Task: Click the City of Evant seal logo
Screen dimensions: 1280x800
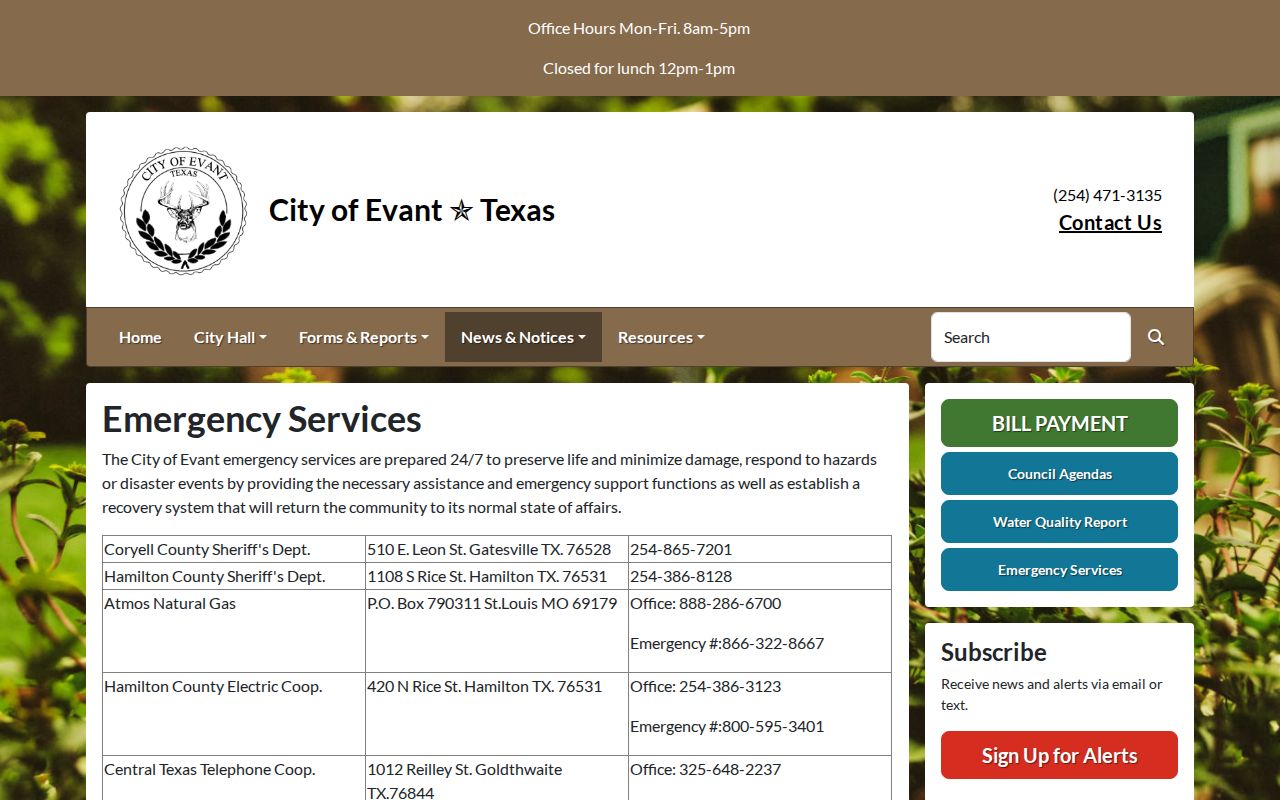Action: click(183, 211)
